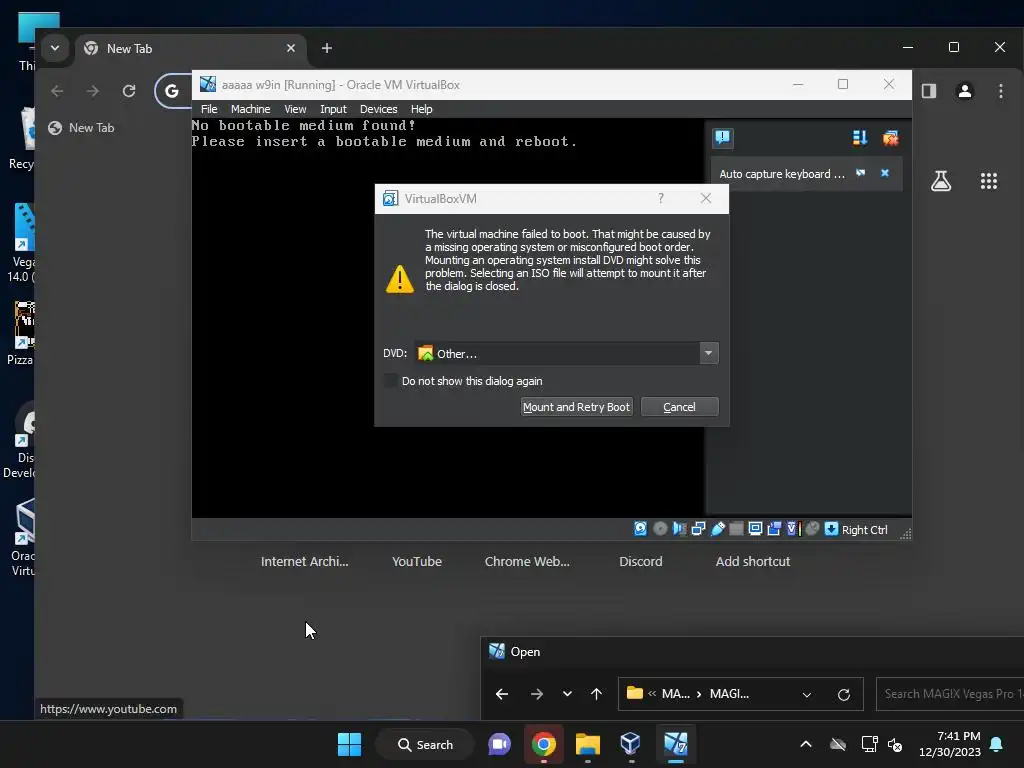Click the mouse integration status icon
This screenshot has width=1024, height=768.
click(x=812, y=529)
